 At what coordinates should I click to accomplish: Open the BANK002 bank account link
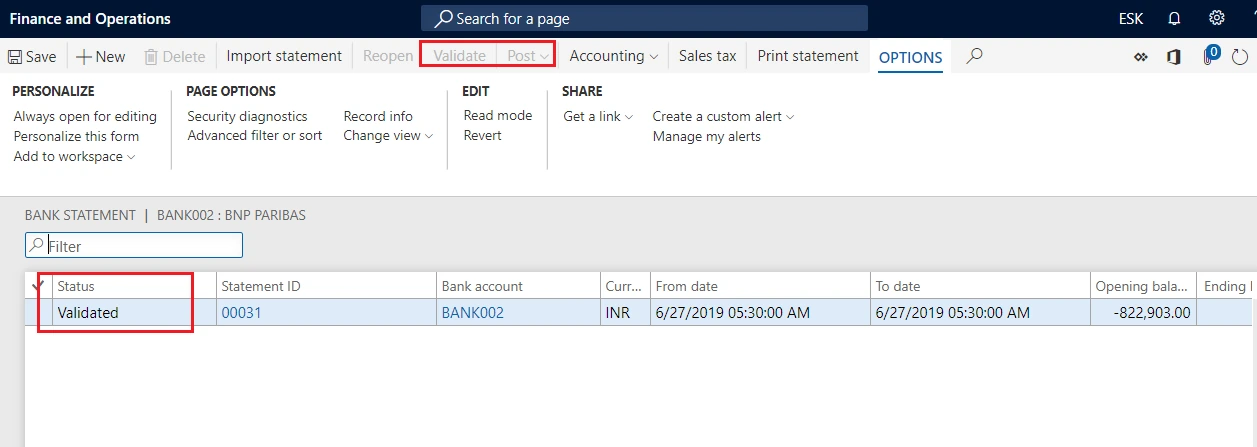472,313
